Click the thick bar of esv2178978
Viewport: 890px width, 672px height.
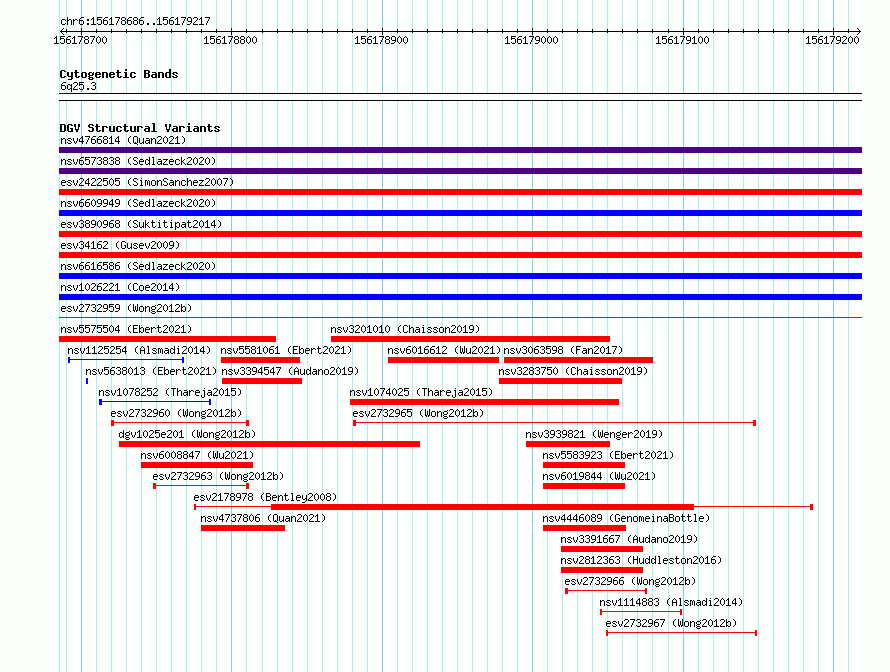pyautogui.click(x=482, y=507)
